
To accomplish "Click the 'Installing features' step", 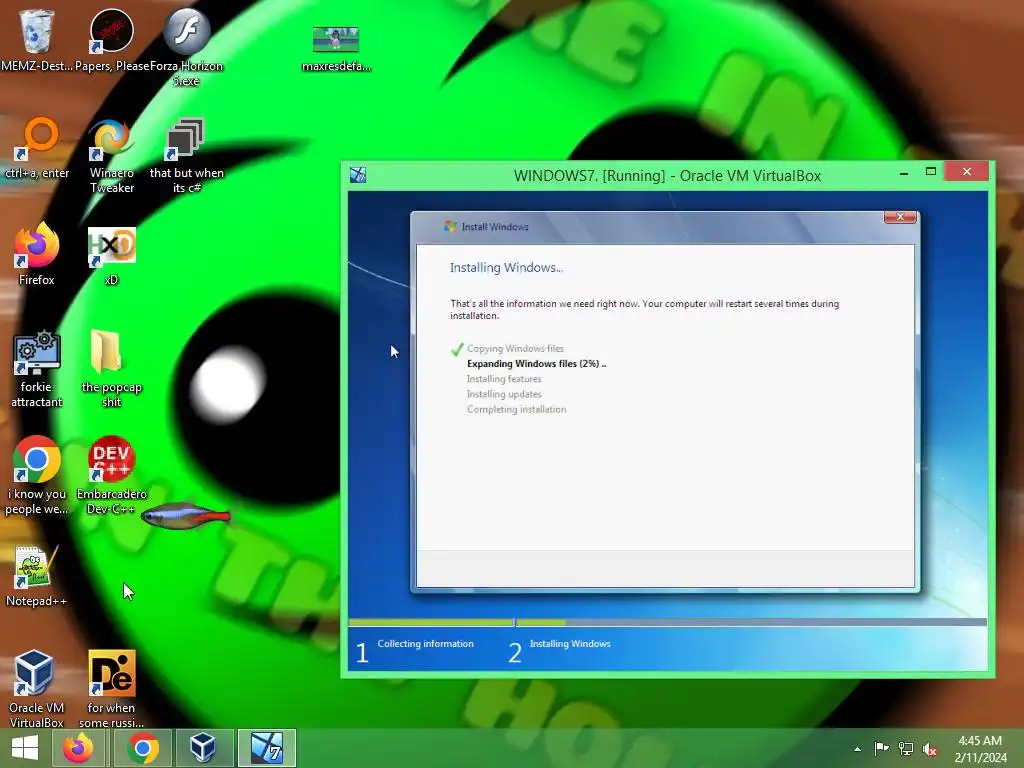I will click(504, 379).
